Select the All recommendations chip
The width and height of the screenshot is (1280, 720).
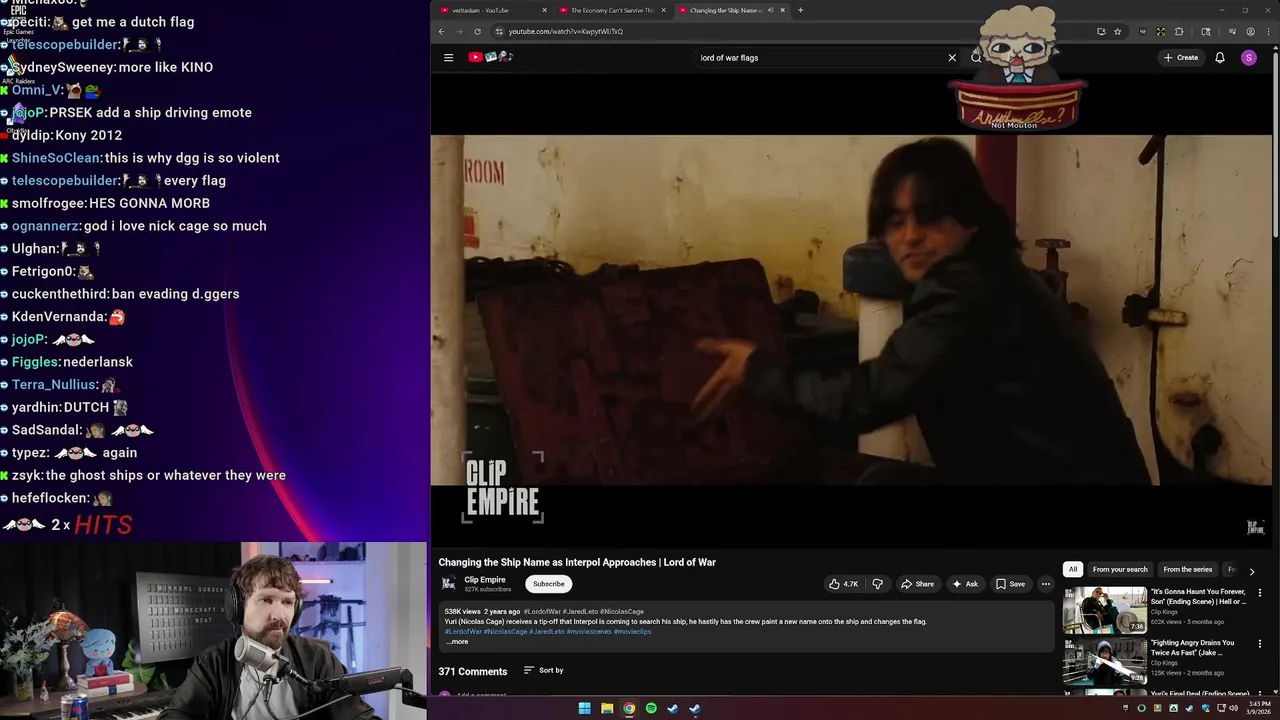click(x=1073, y=569)
